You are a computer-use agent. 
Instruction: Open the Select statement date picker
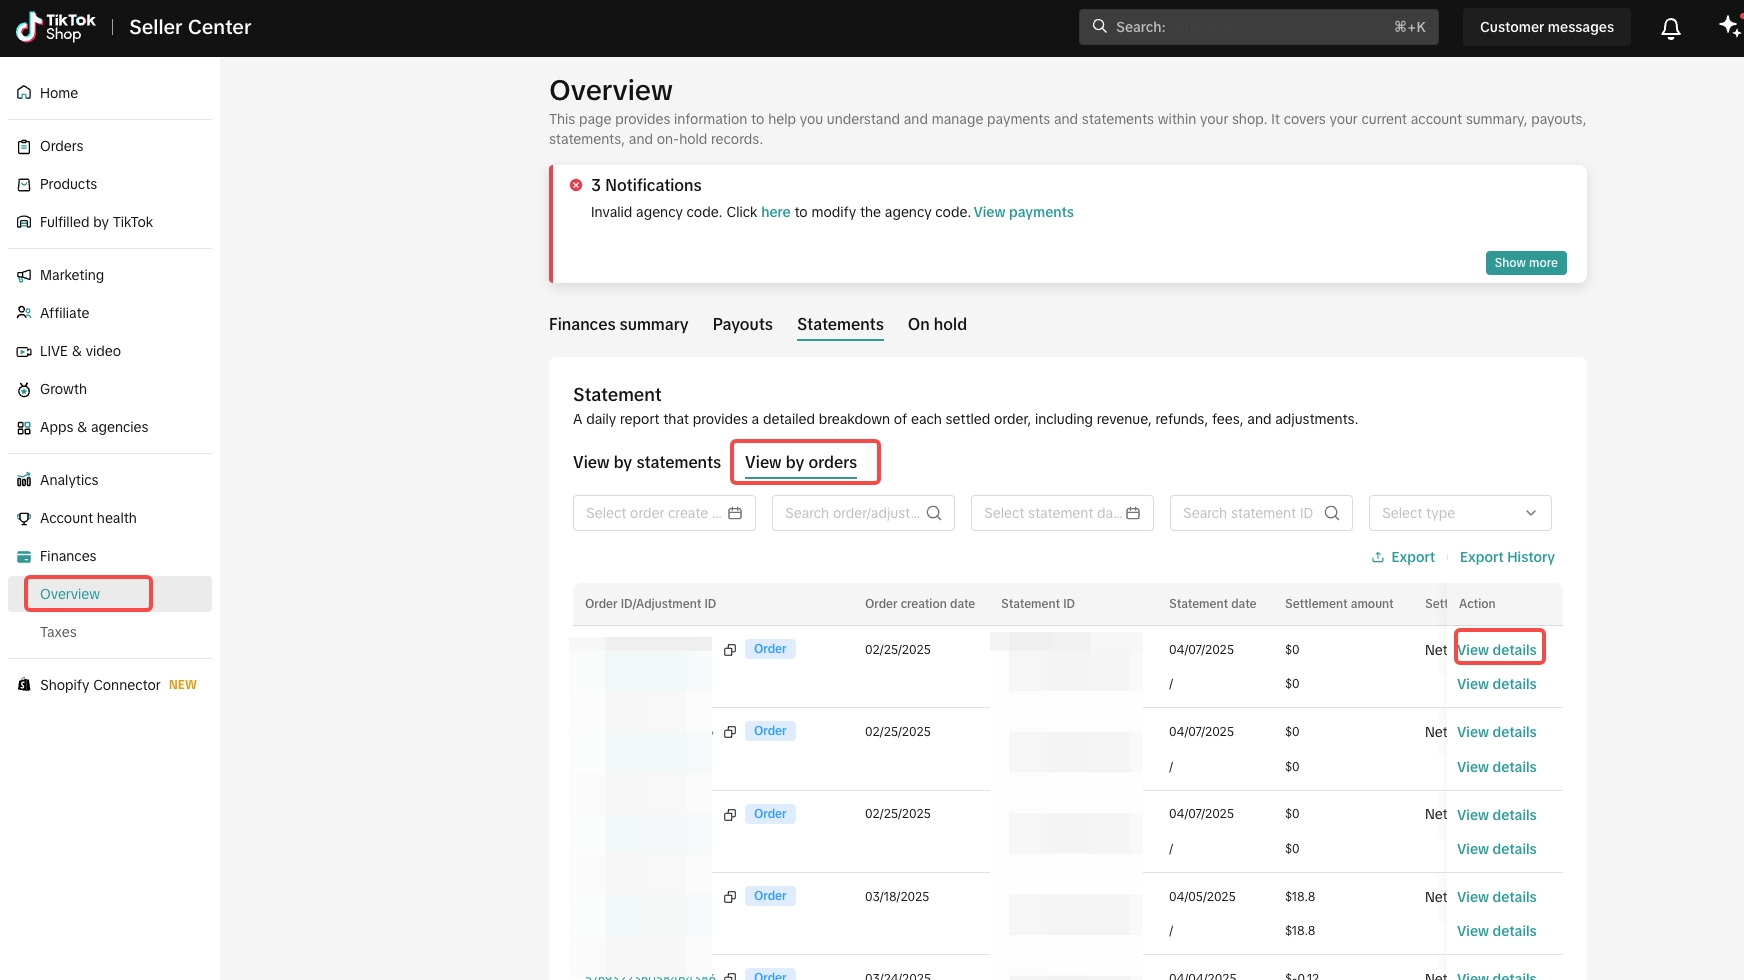point(1062,513)
